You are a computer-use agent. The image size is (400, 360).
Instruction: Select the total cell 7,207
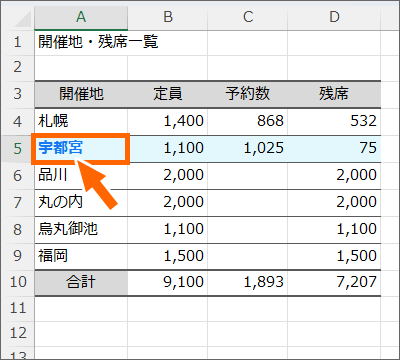(x=334, y=282)
